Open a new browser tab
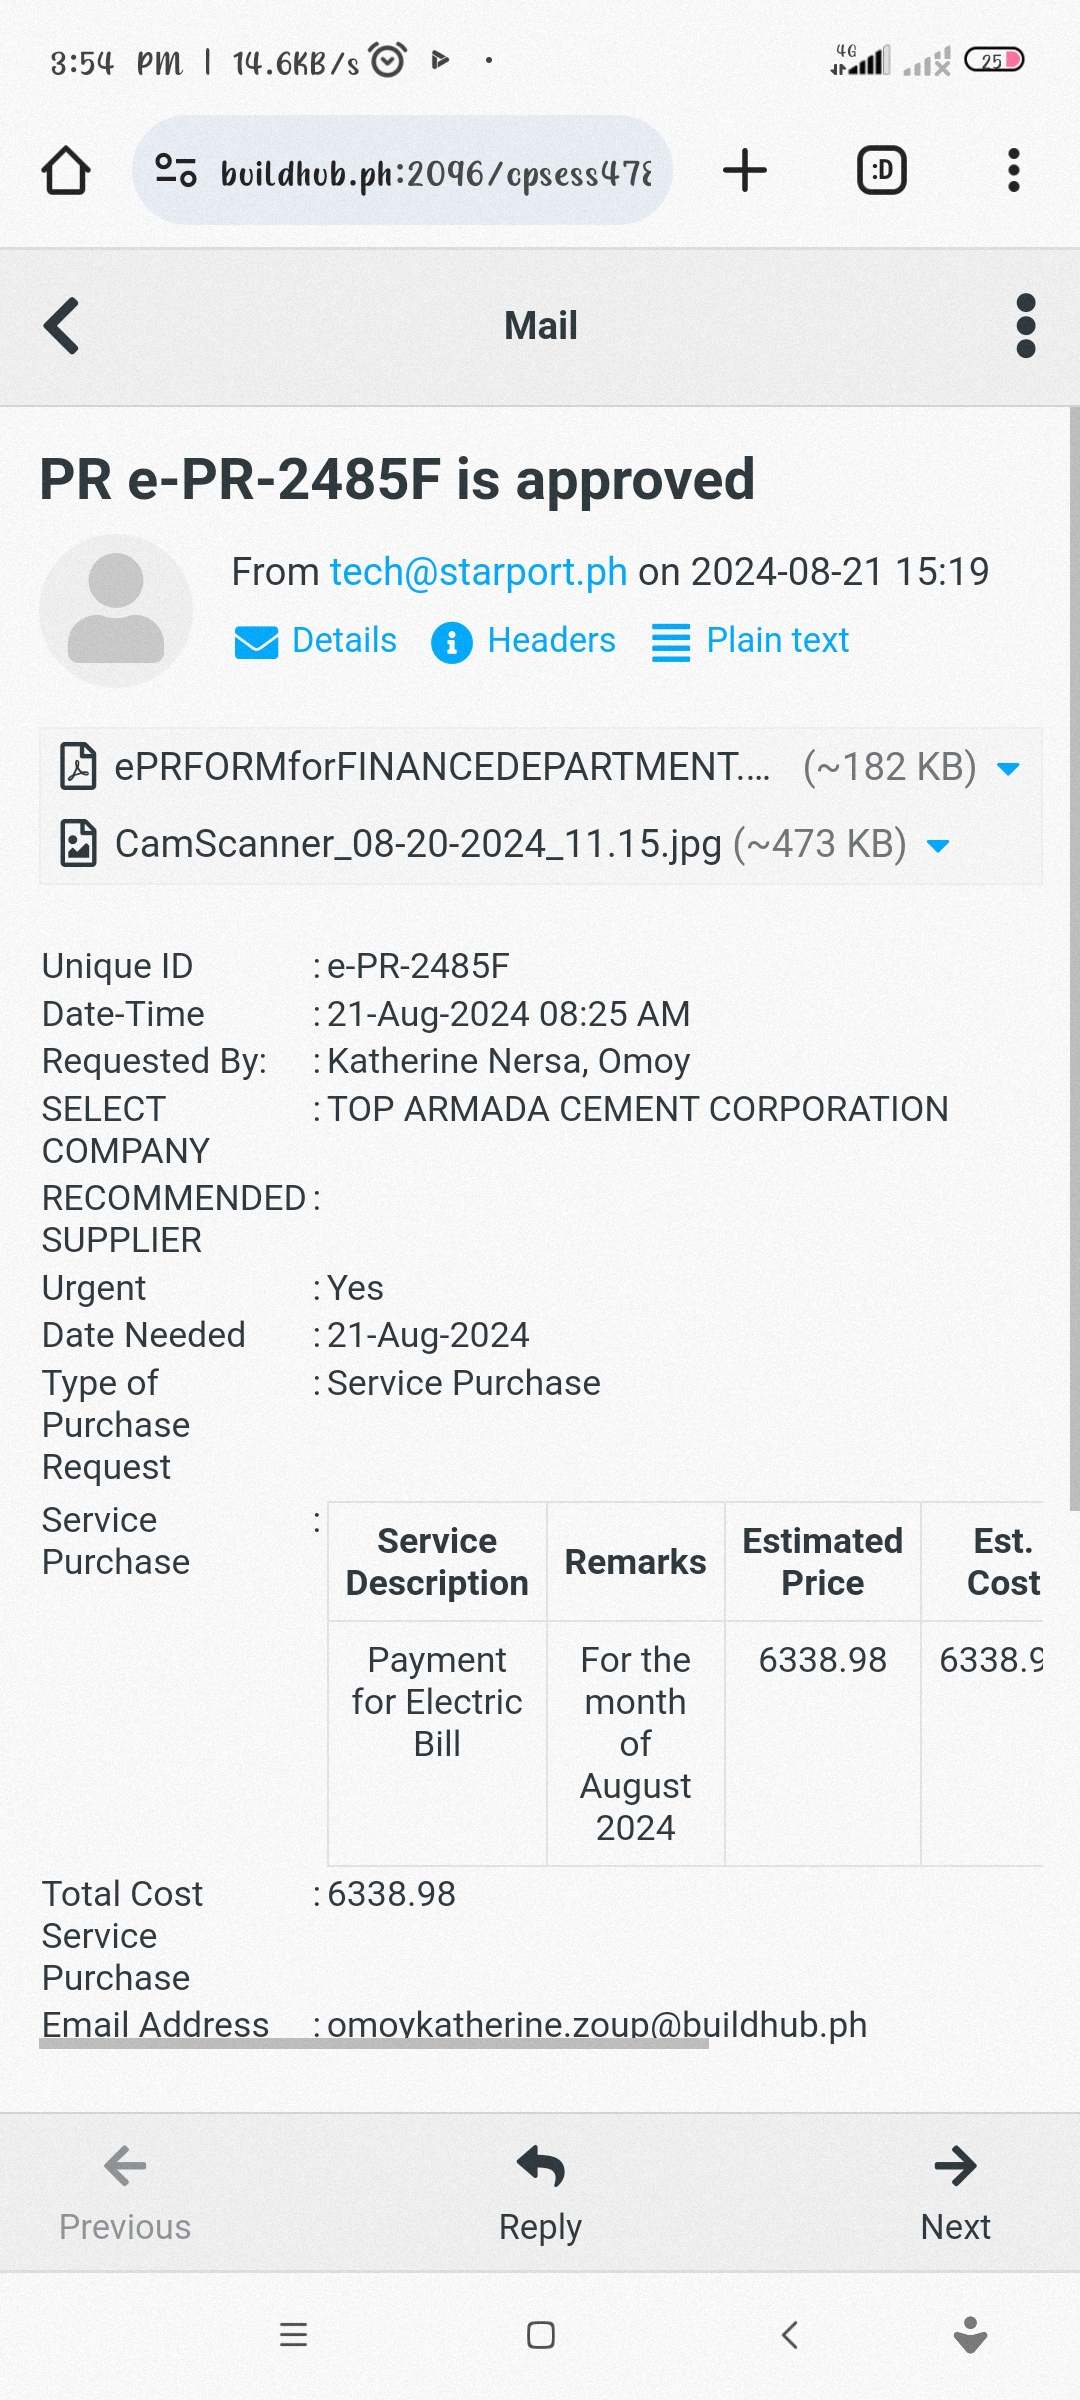 (x=745, y=171)
